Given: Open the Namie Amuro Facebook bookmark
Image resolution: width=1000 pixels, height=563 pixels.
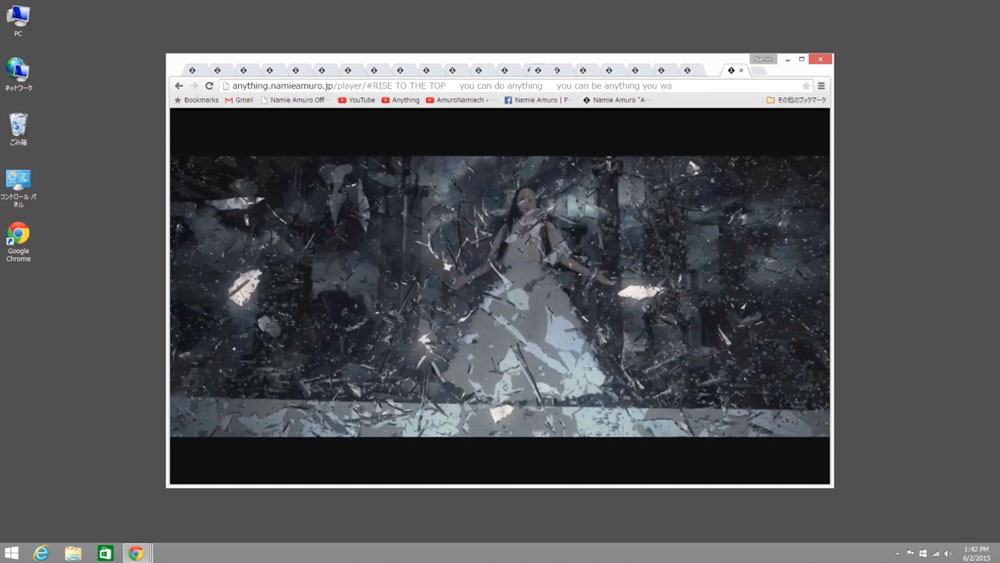Looking at the screenshot, I should 539,100.
